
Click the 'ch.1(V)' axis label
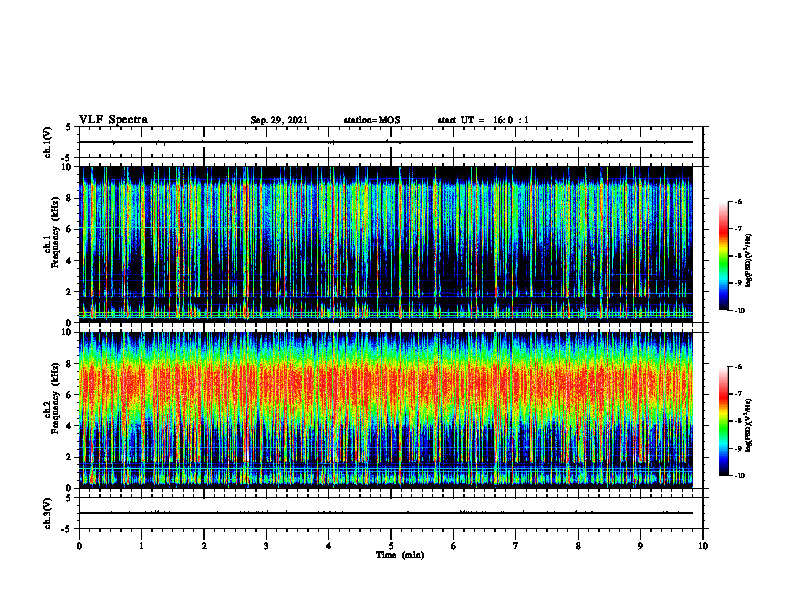[x=48, y=142]
